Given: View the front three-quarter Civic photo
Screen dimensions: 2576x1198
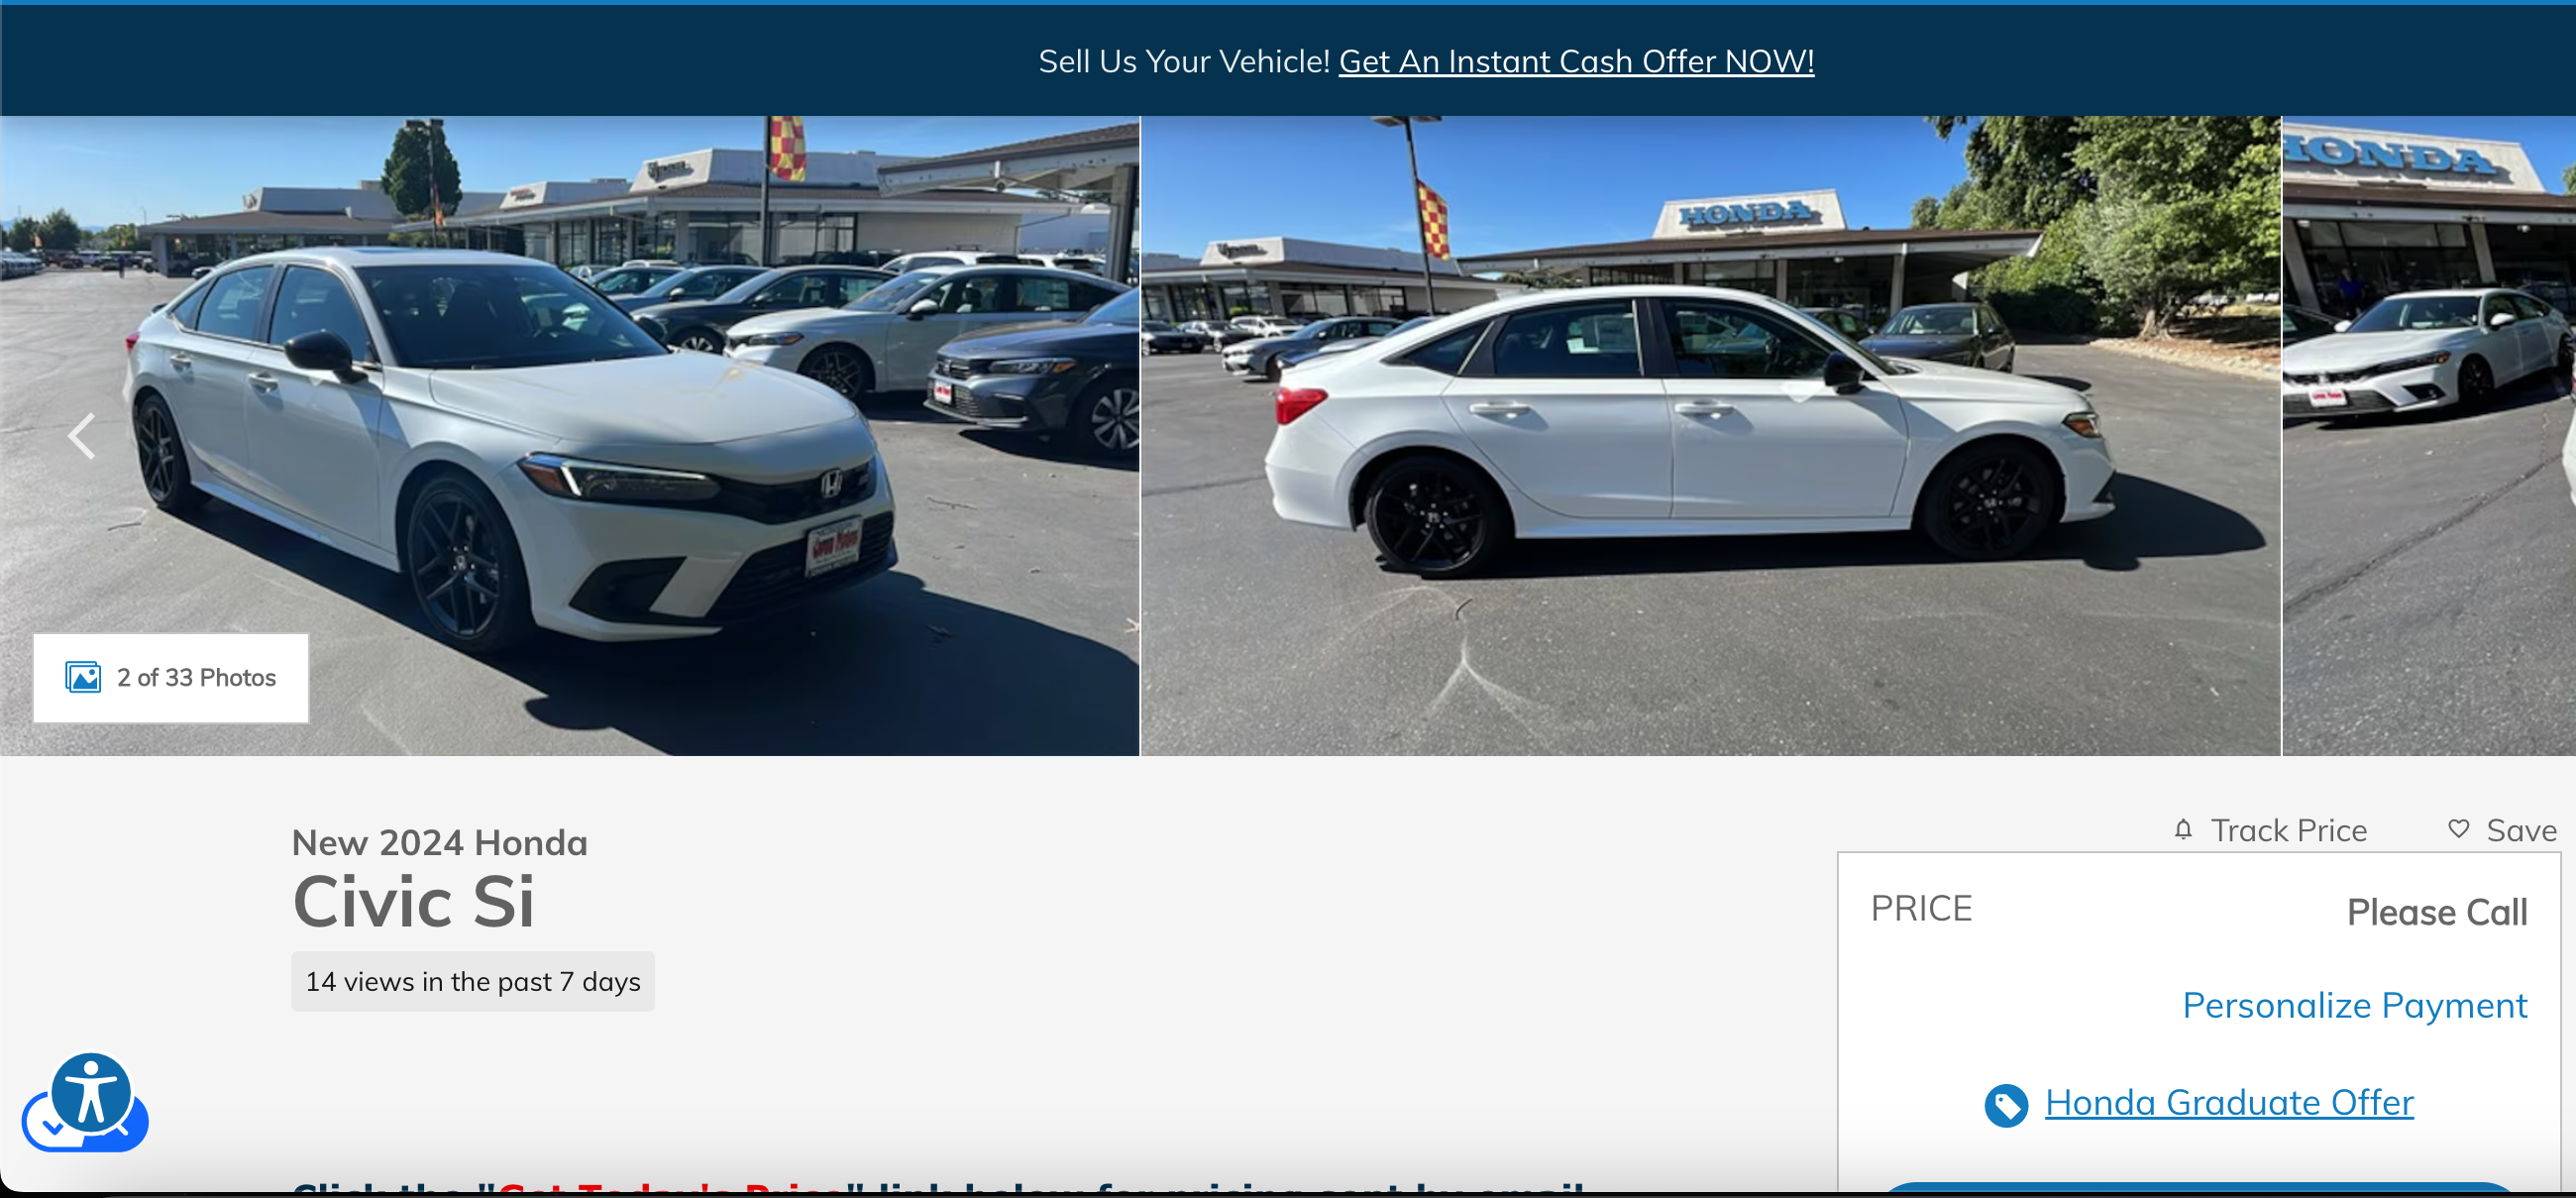Looking at the screenshot, I should click(569, 436).
